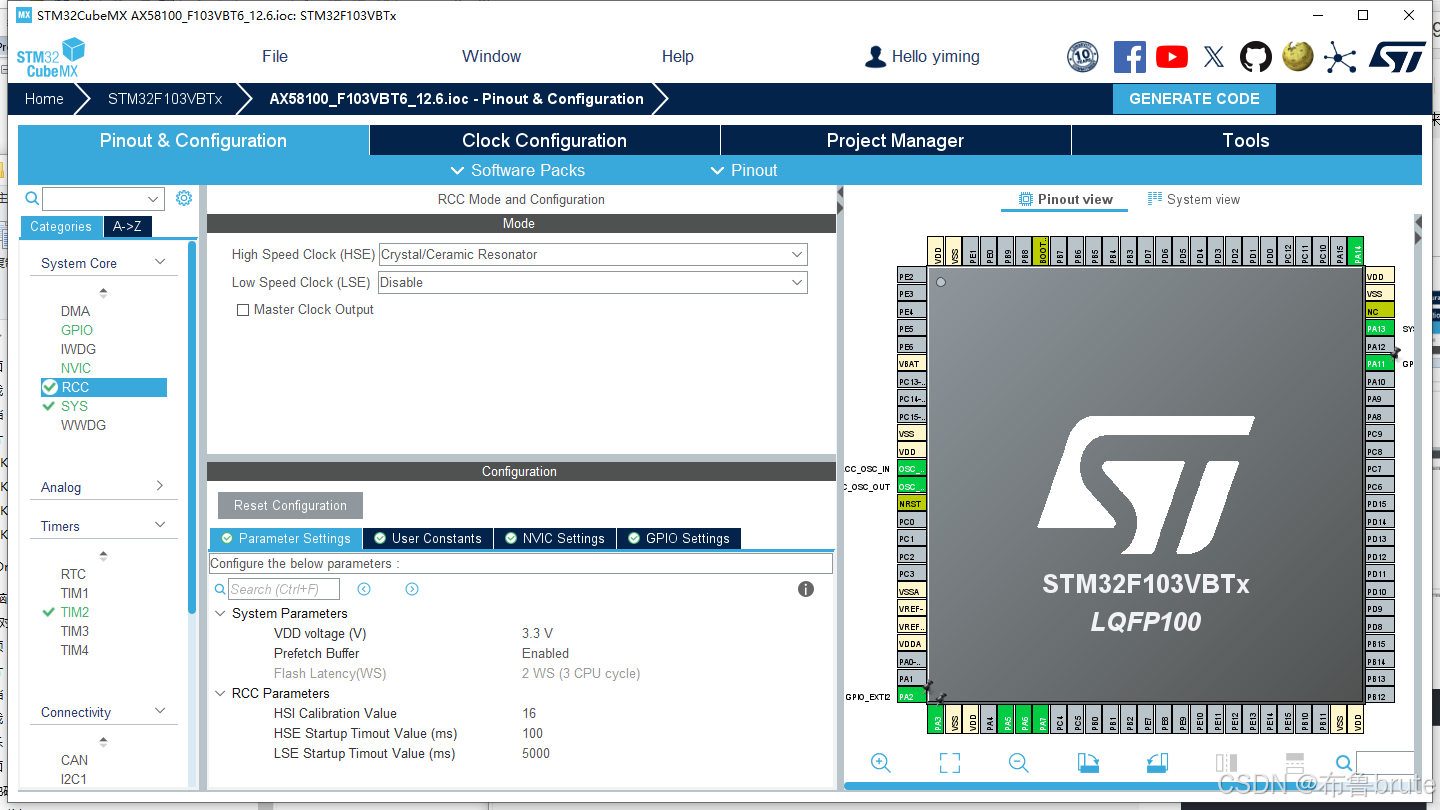Click the GENERATE CODE button
This screenshot has width=1440, height=810.
(1194, 99)
